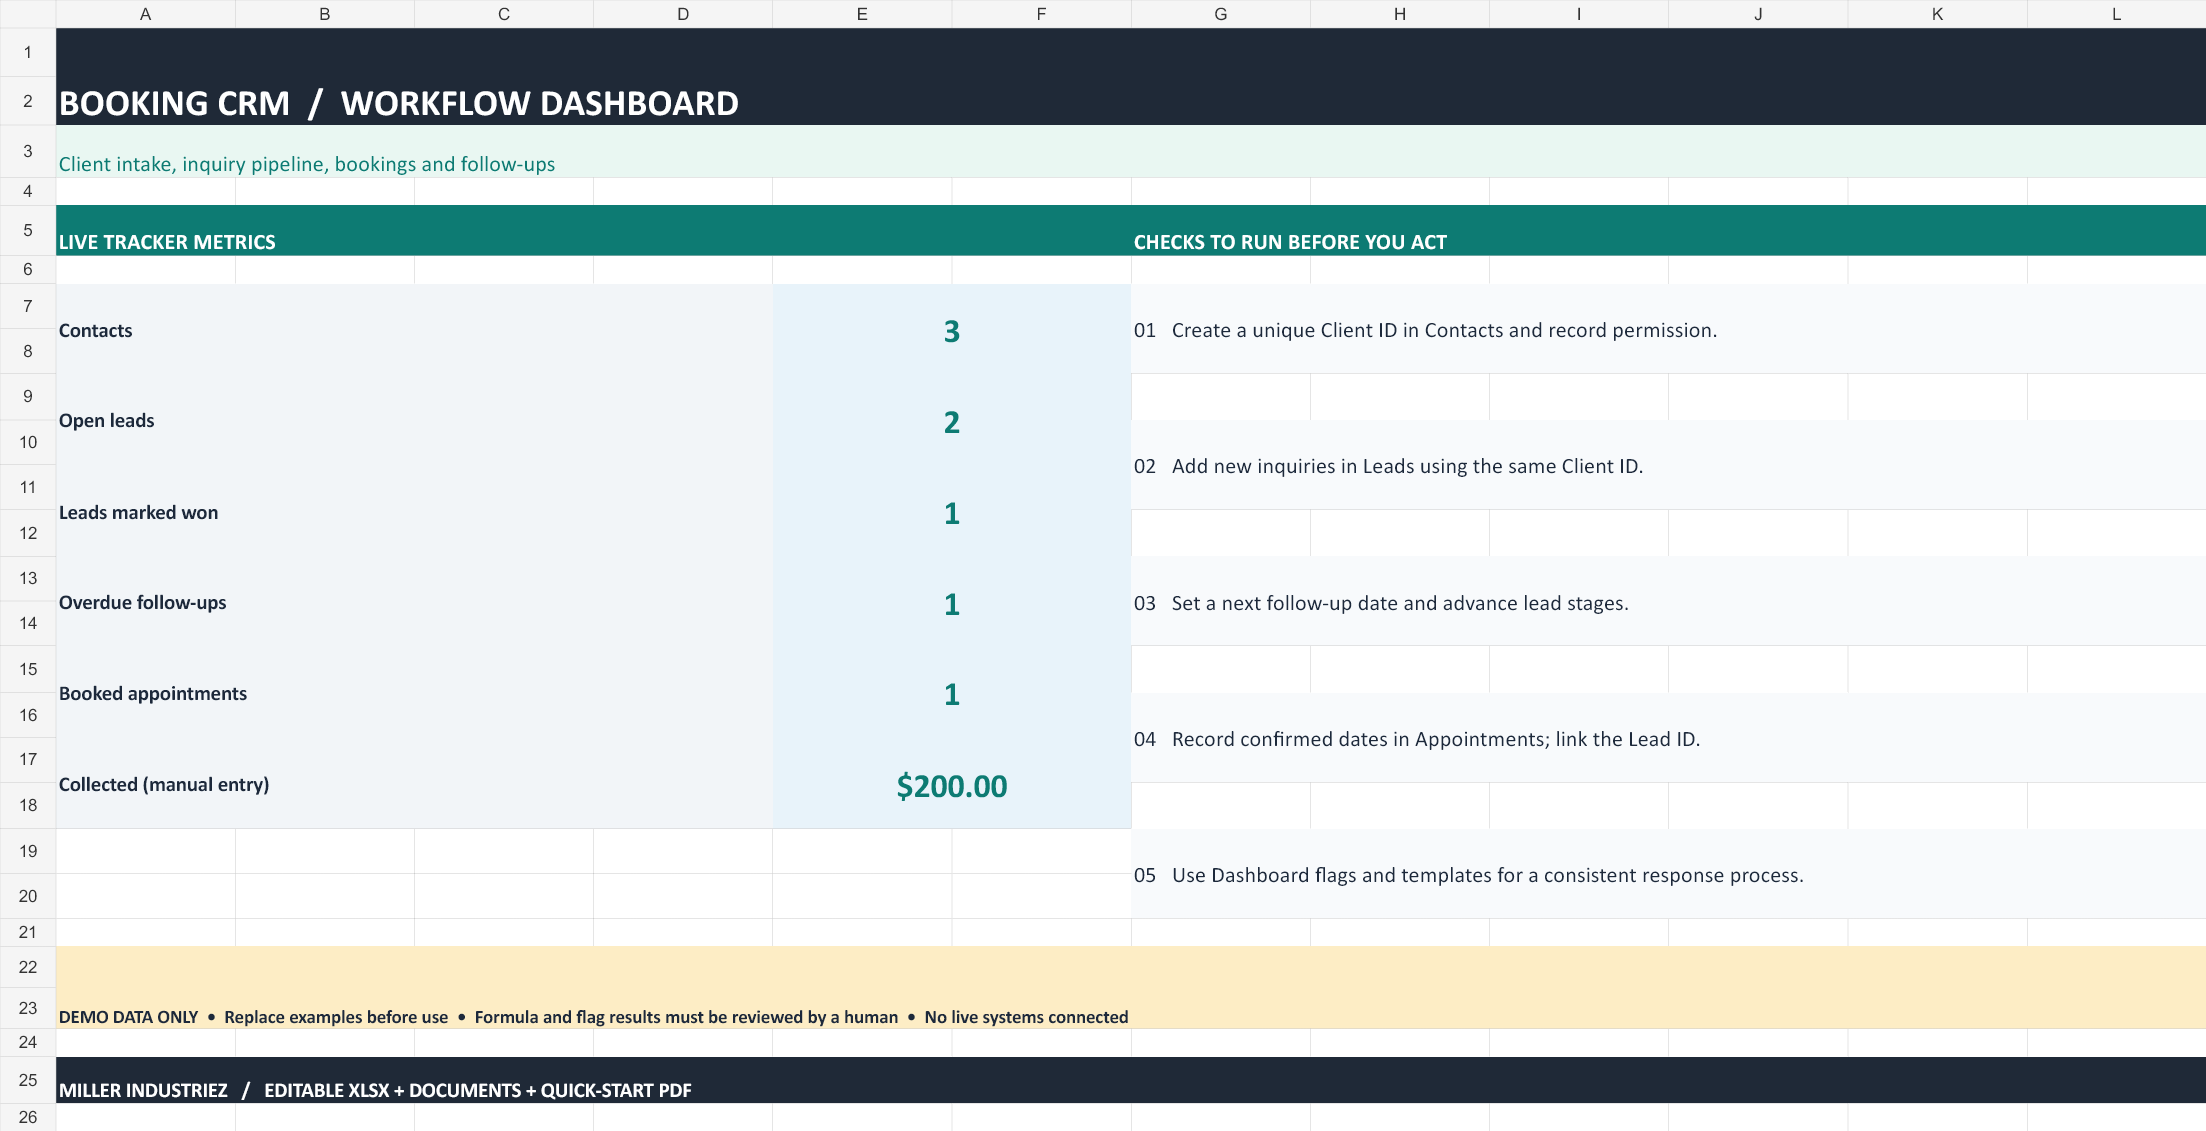Click the Open leads label
This screenshot has height=1131, width=2206.
106,420
